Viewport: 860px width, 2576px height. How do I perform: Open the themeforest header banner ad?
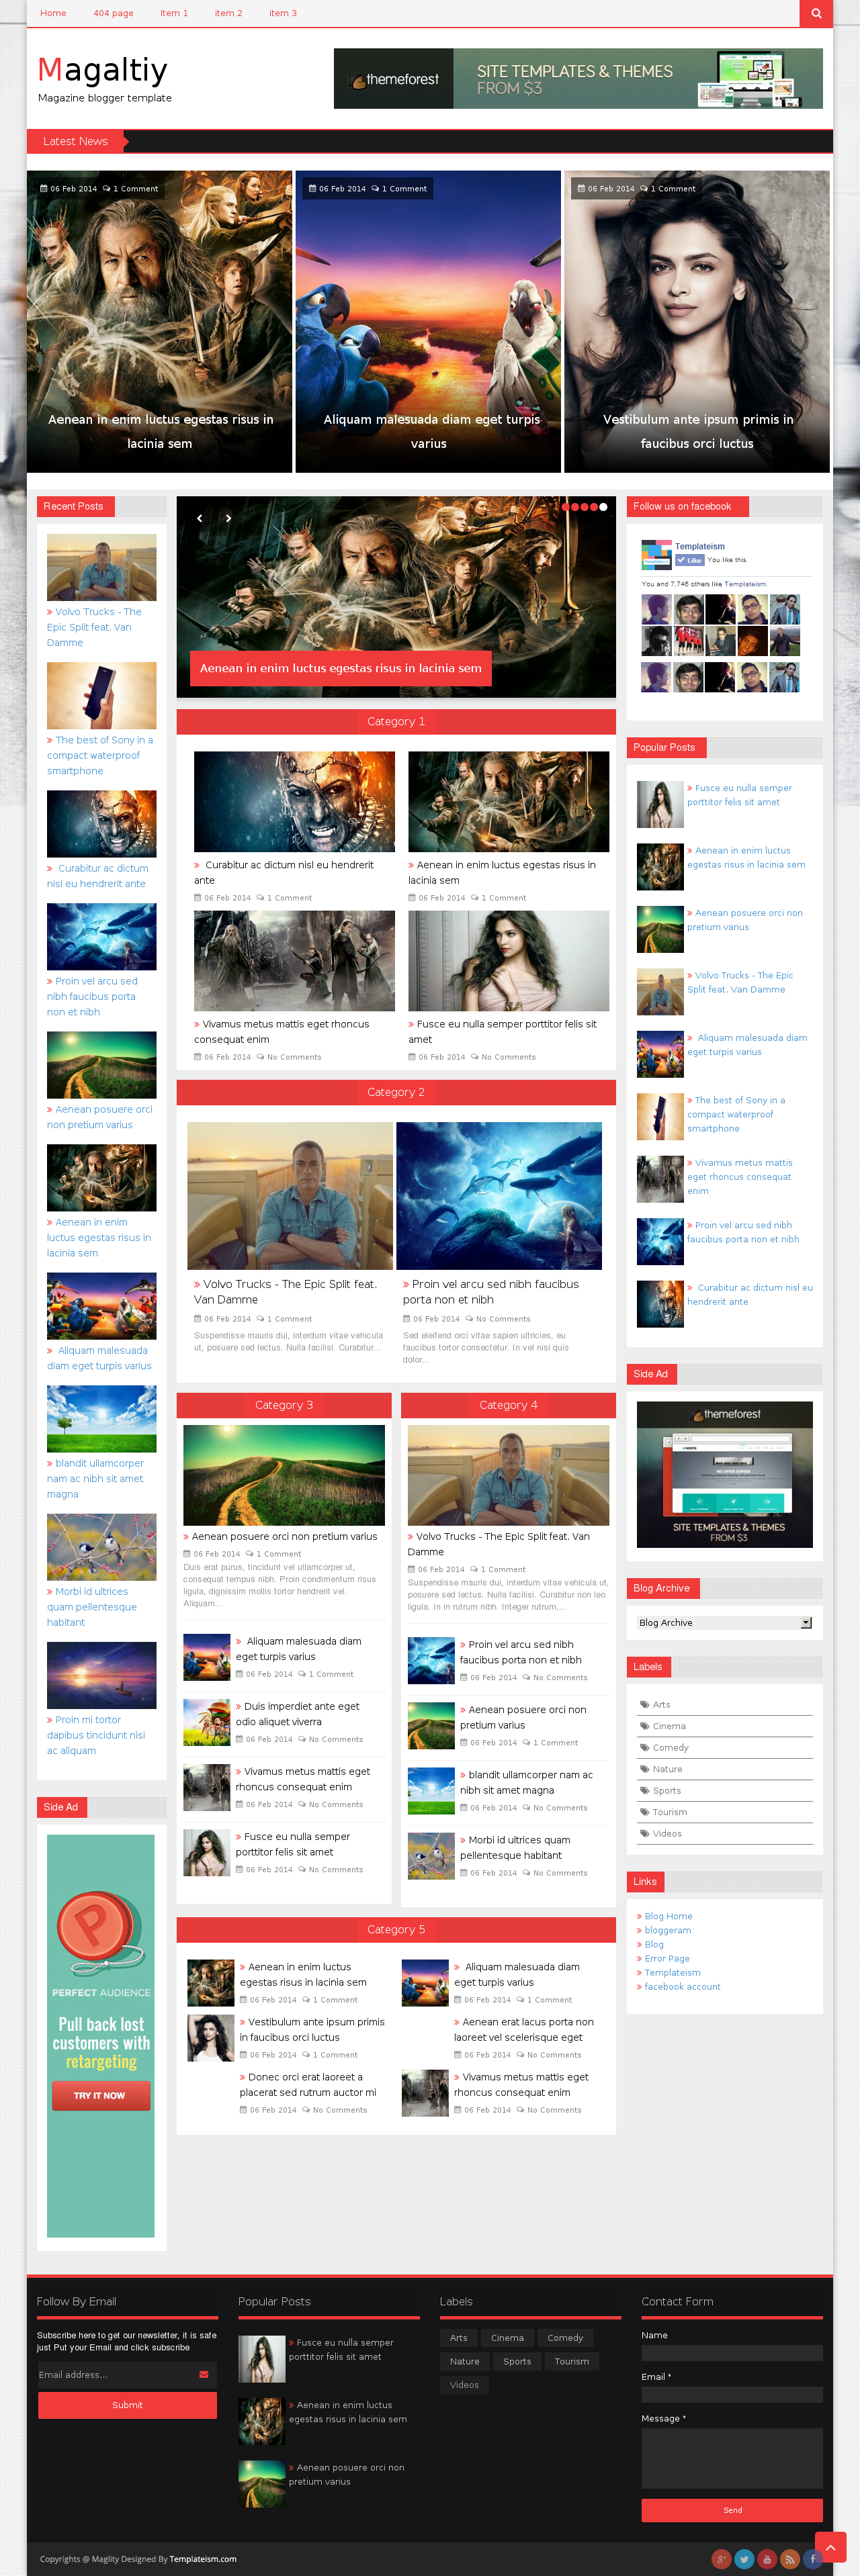[578, 78]
